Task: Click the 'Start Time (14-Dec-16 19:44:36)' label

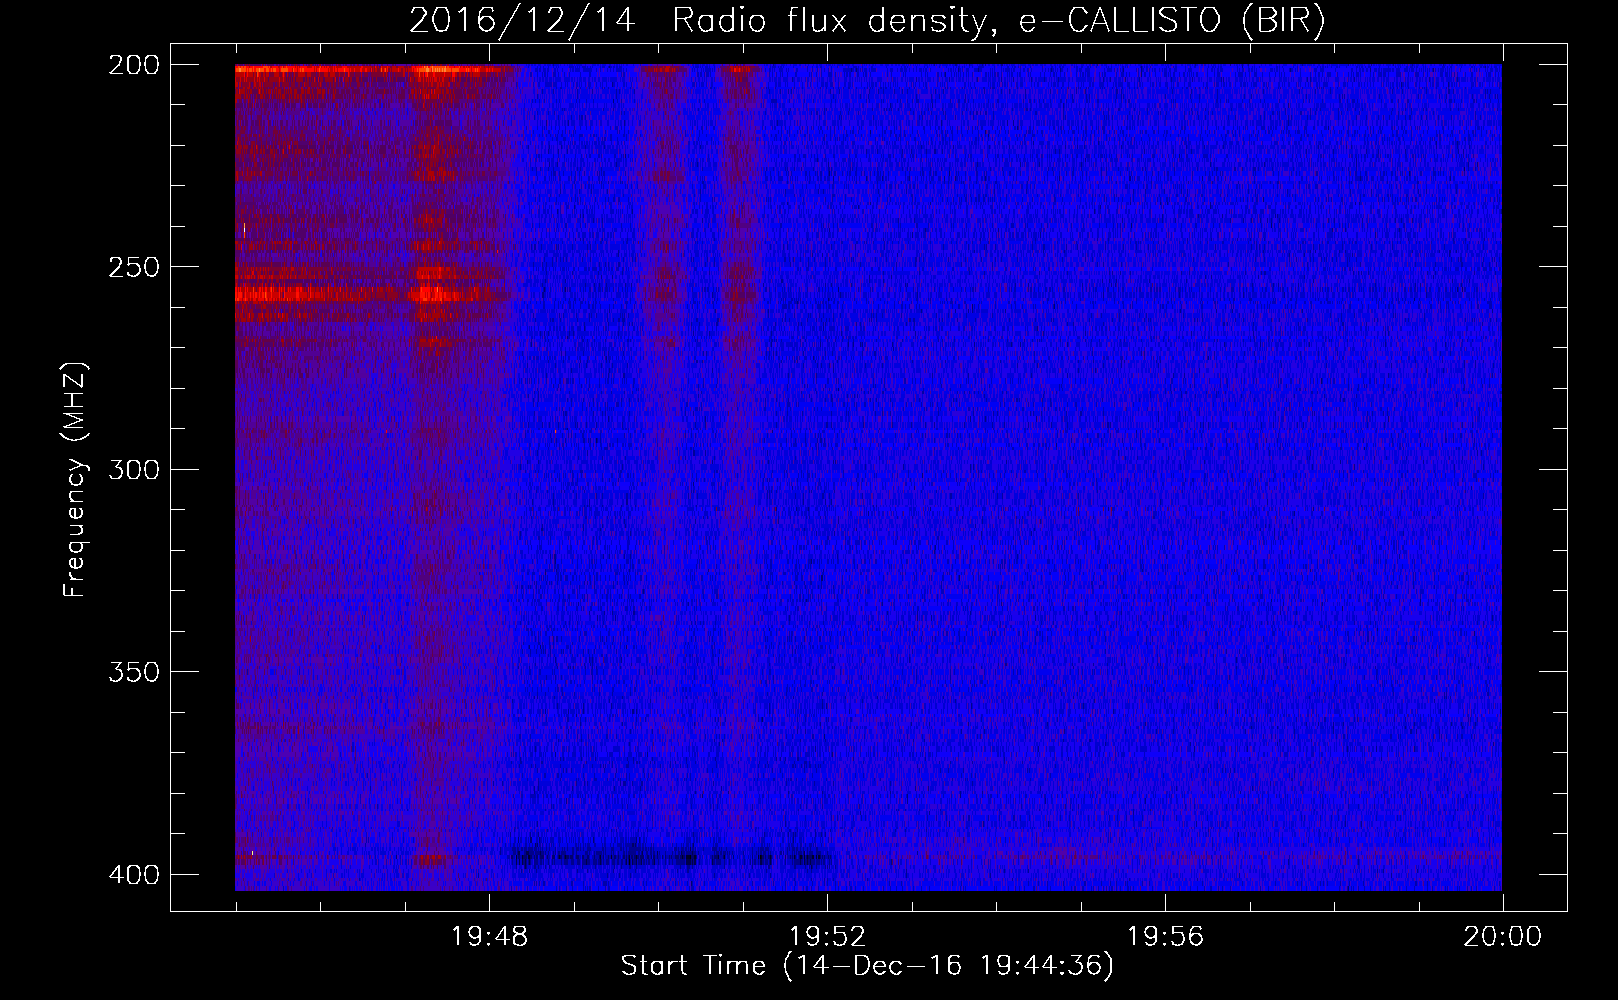Action: click(x=867, y=966)
